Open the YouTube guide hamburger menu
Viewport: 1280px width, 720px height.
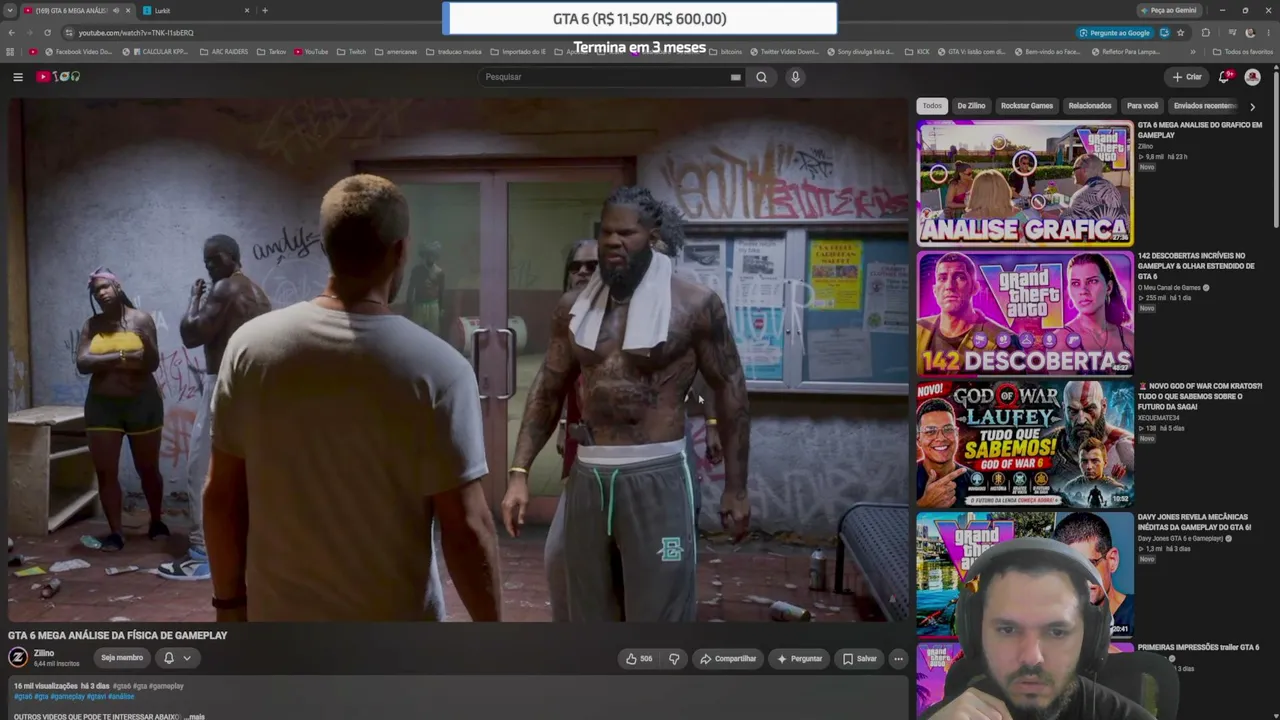[18, 77]
